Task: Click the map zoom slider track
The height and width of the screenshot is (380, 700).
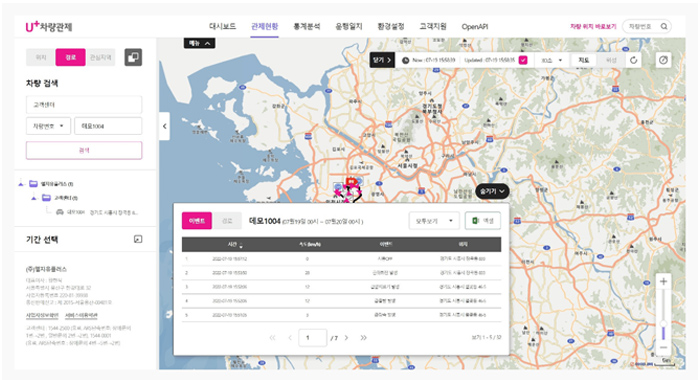Action: (663, 315)
